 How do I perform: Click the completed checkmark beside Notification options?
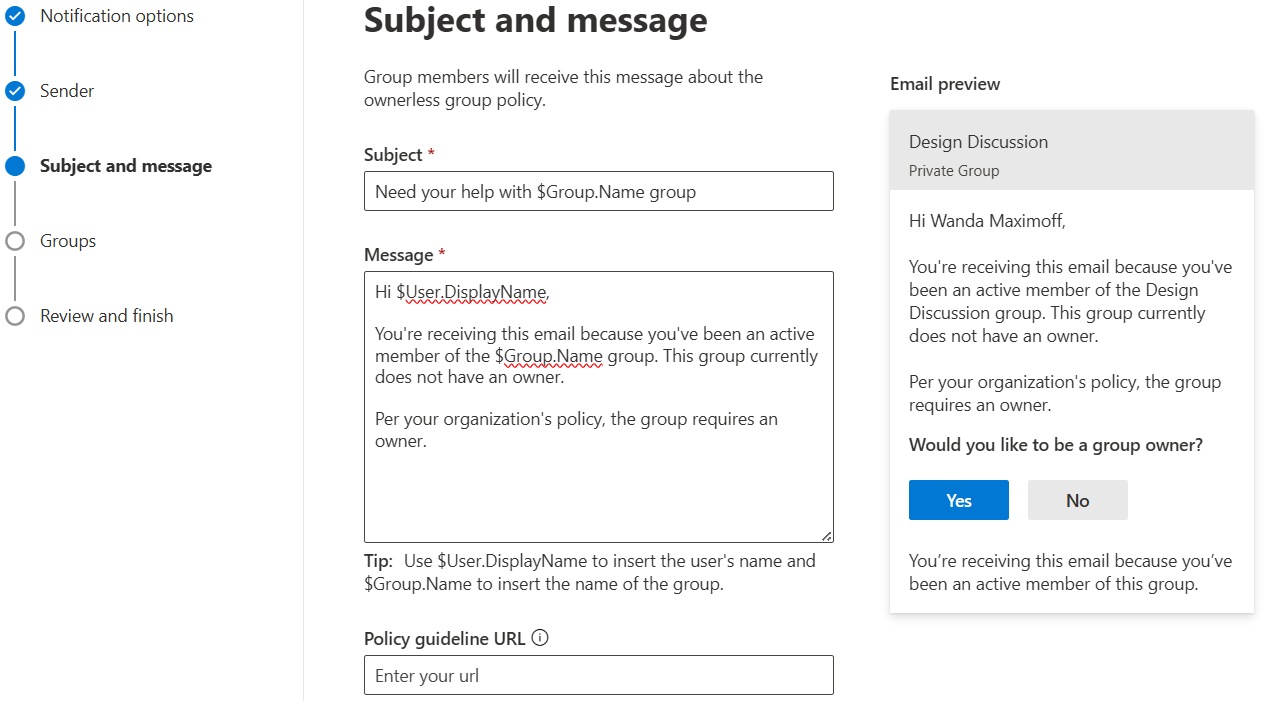point(15,15)
